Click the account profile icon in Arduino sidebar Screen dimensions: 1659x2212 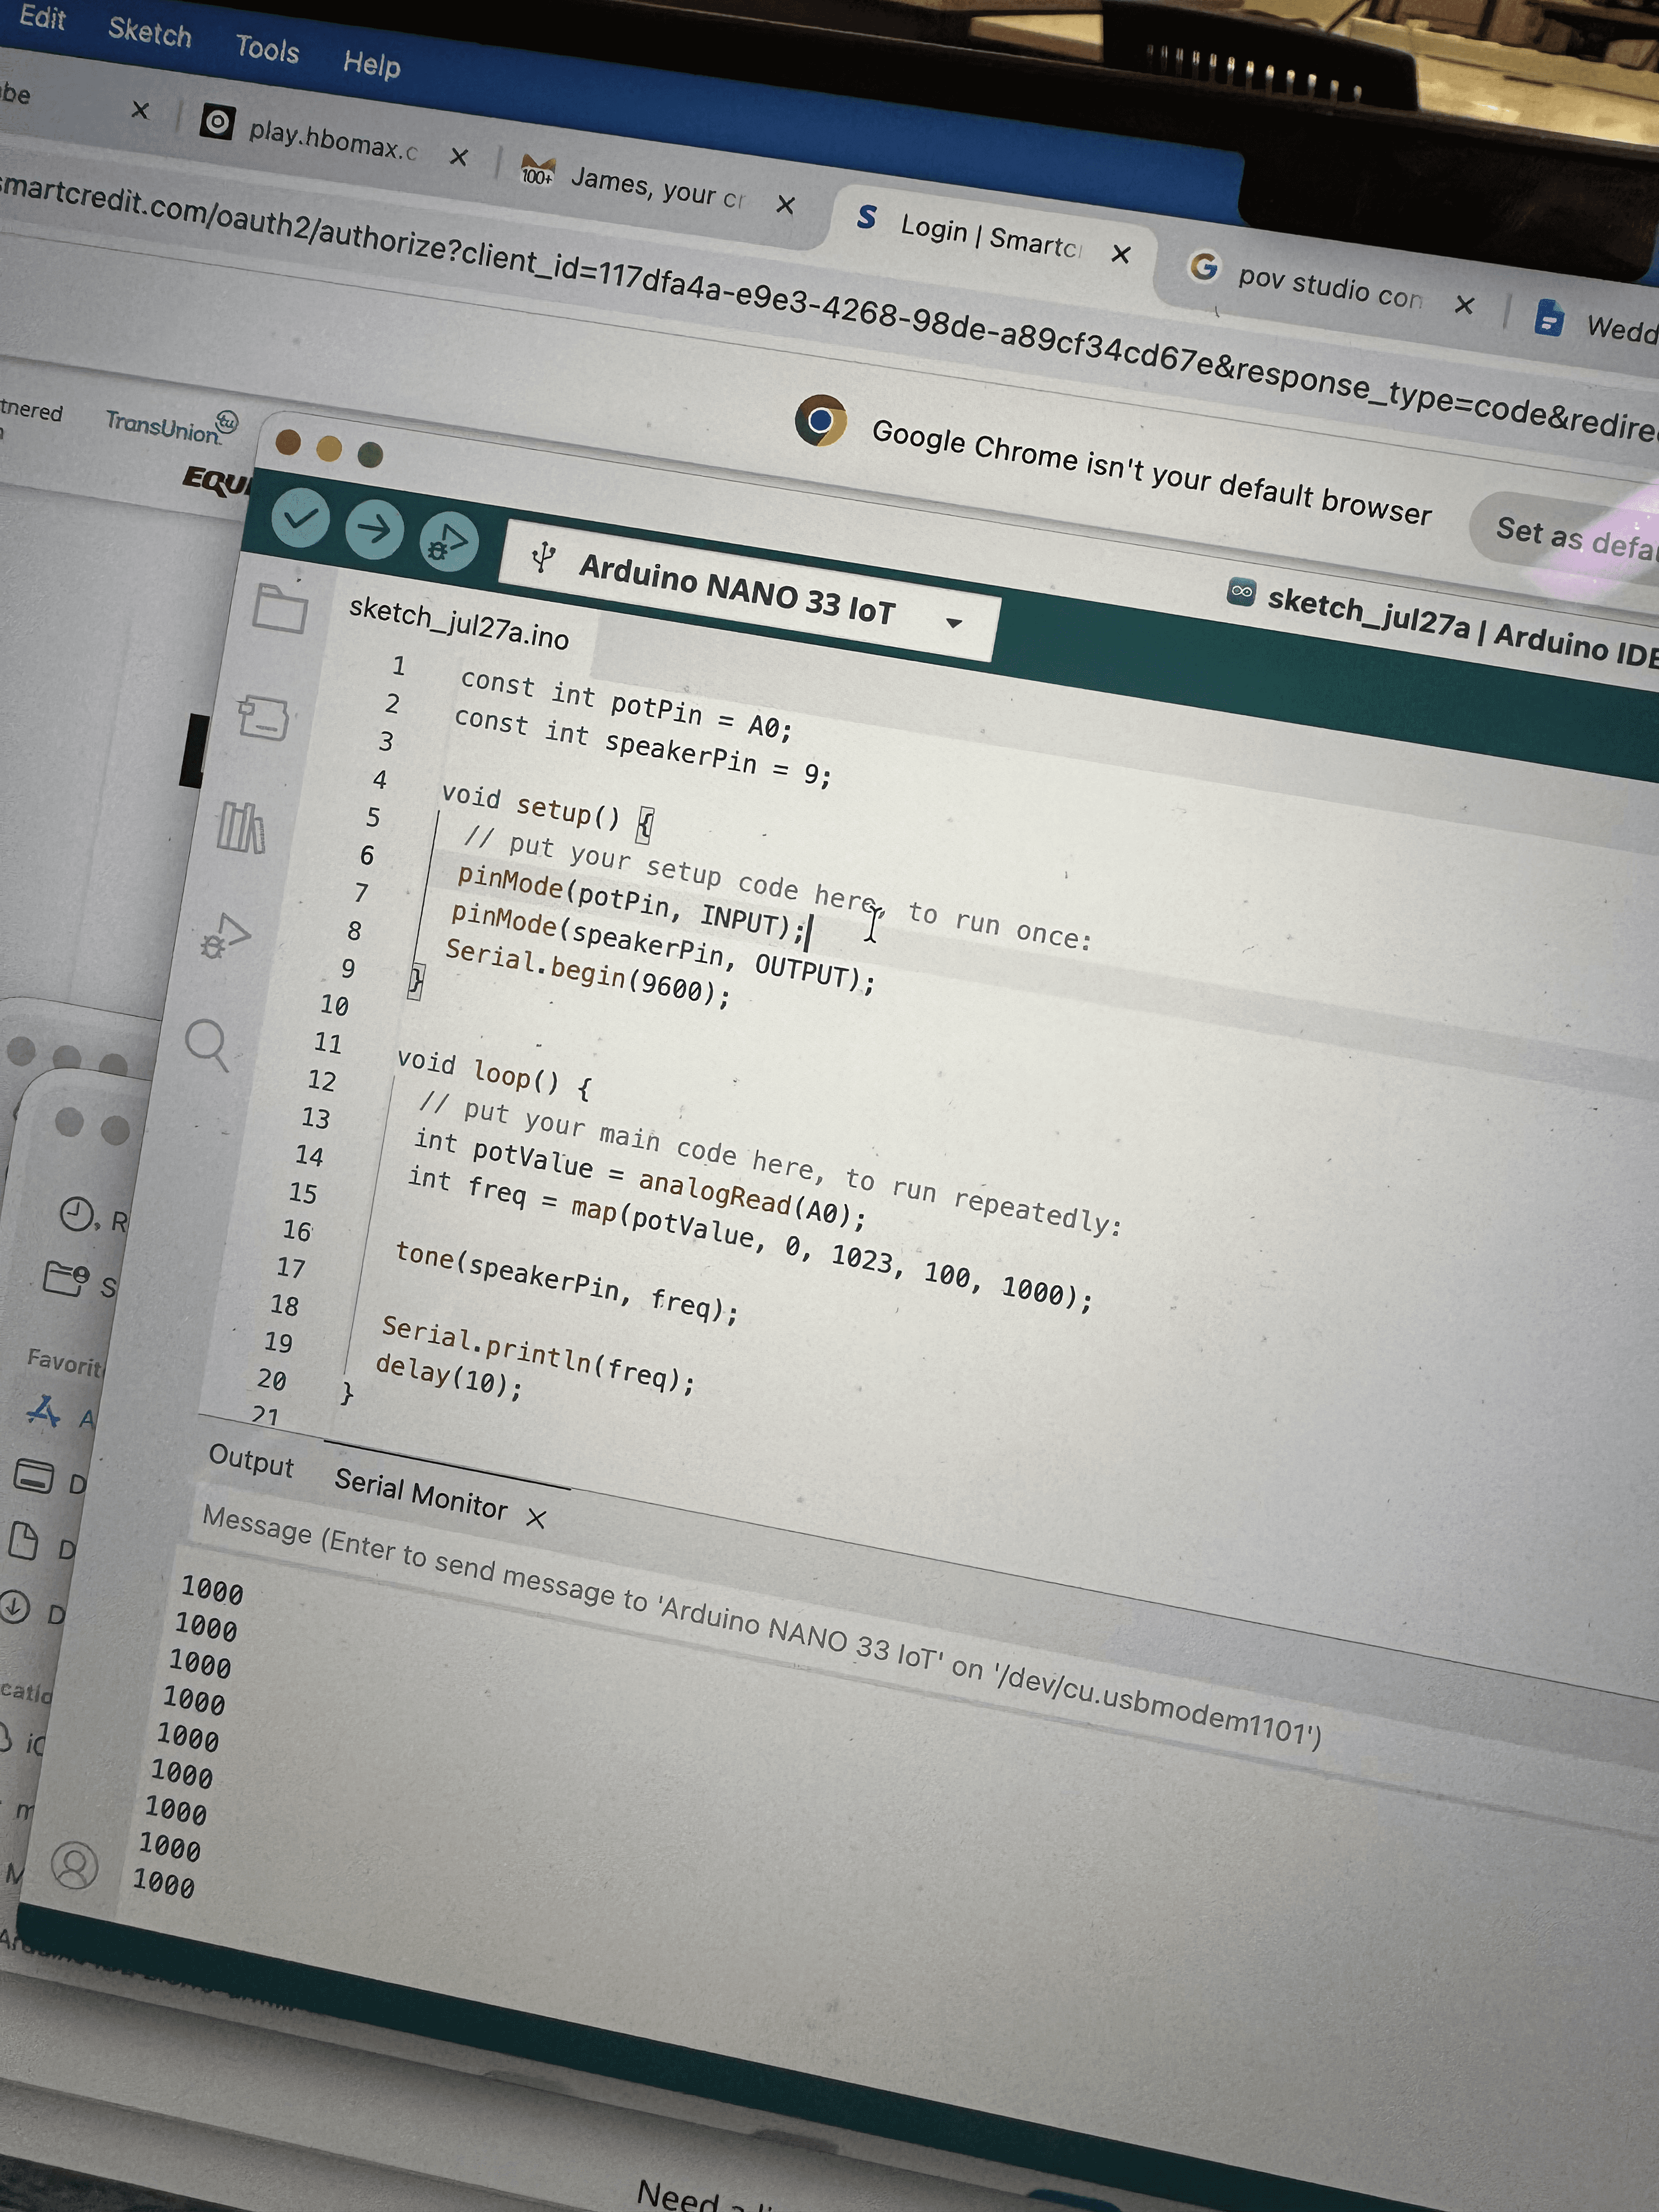tap(74, 1865)
